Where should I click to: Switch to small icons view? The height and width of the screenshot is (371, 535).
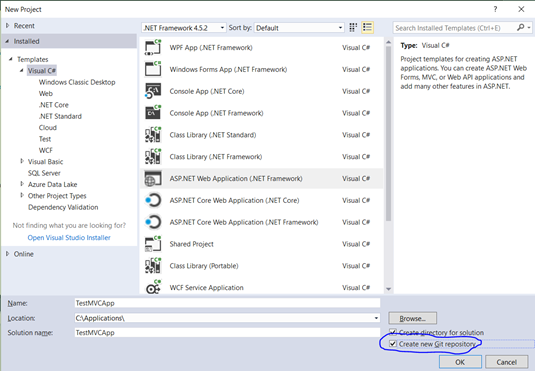coord(353,28)
